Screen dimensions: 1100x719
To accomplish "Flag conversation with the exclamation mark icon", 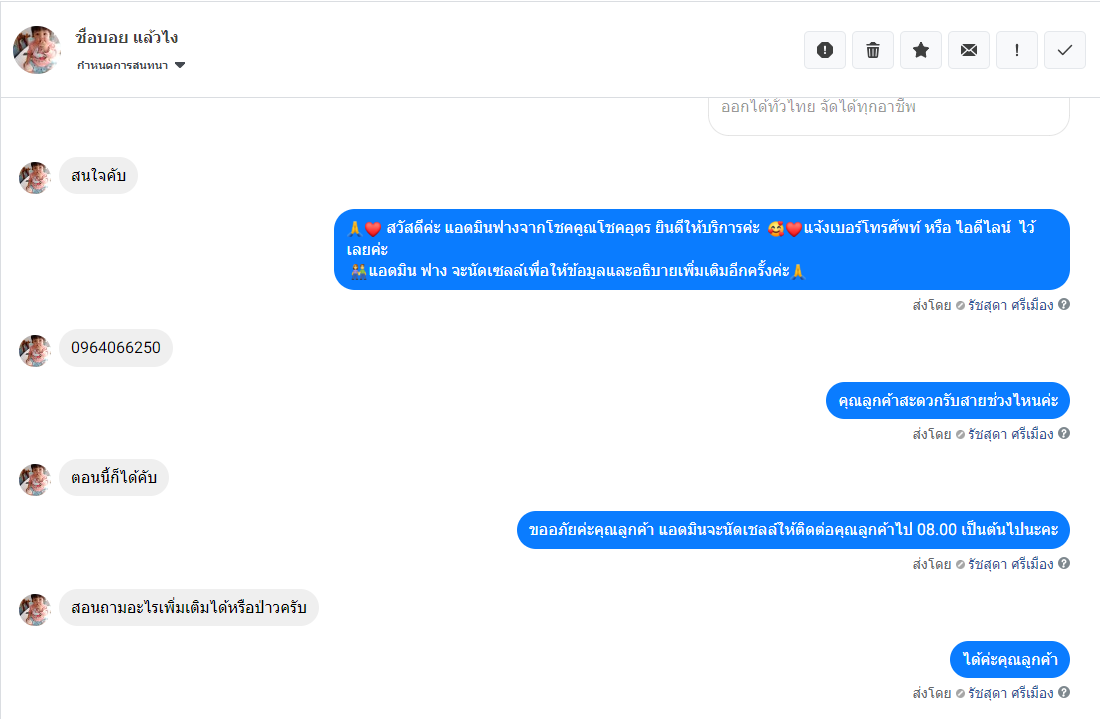I will [1017, 50].
